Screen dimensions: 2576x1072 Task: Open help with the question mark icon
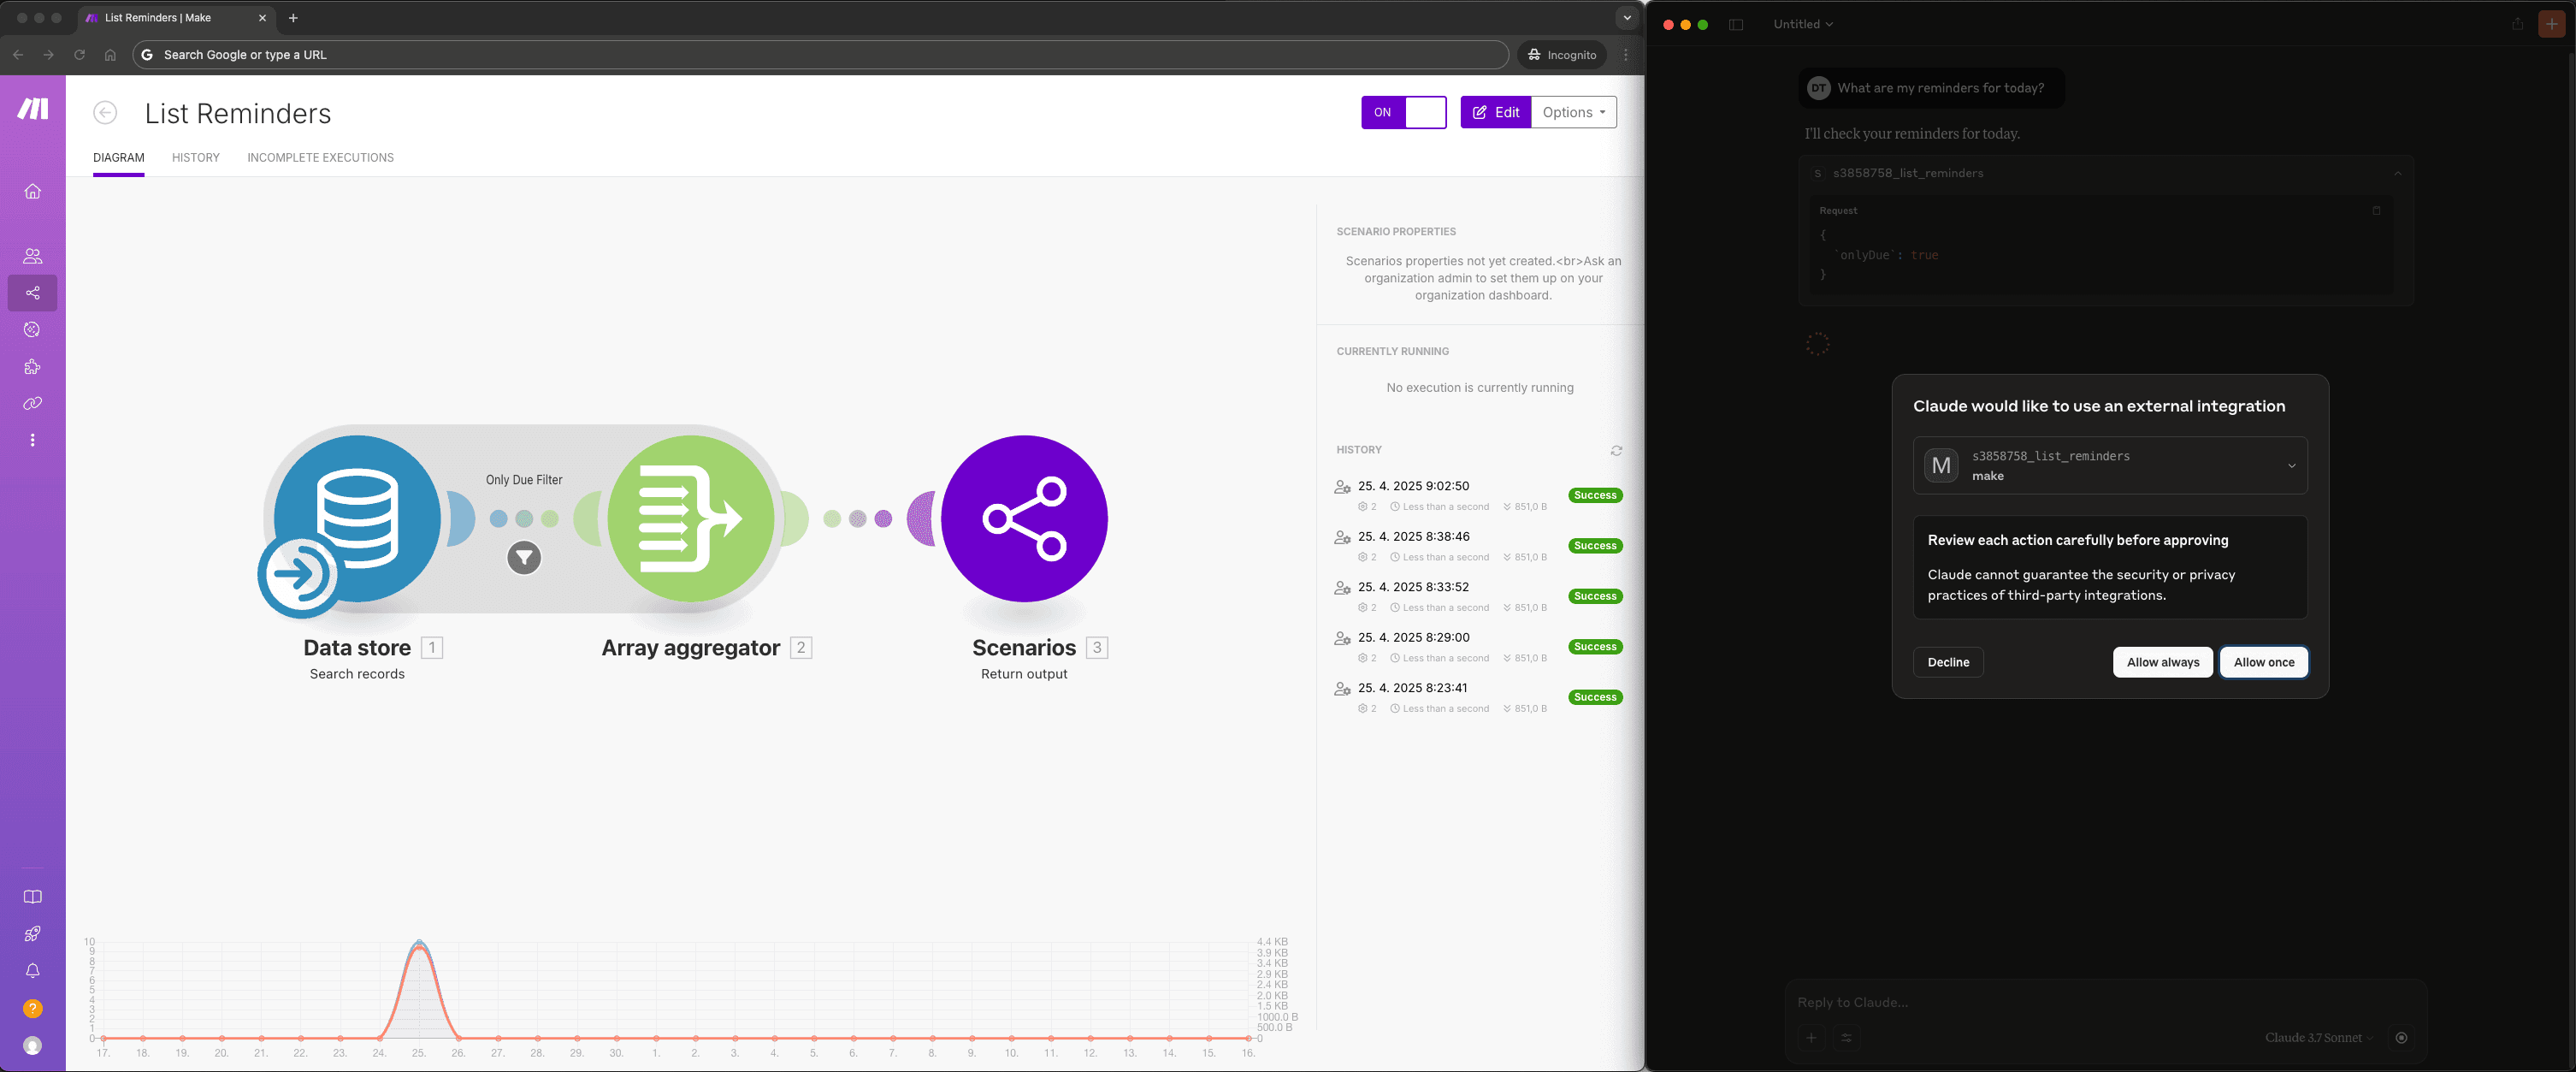click(x=32, y=1008)
